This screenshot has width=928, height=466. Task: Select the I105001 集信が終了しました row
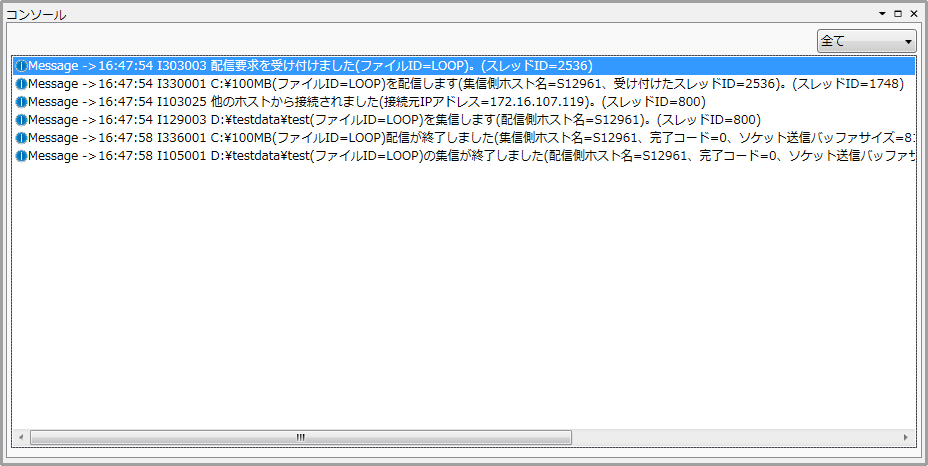464,156
